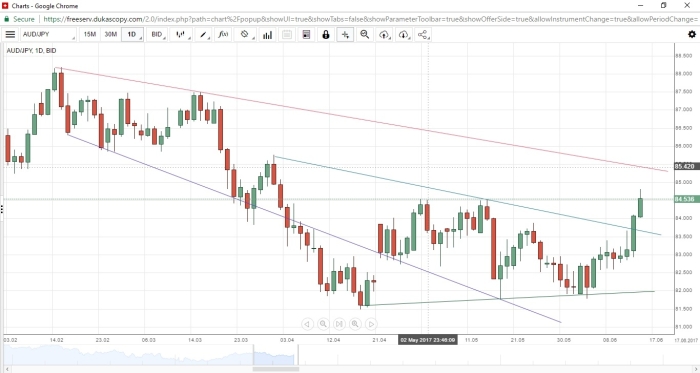Screen dimensions: 700x373
Task: Open the share options icon
Action: (423, 34)
